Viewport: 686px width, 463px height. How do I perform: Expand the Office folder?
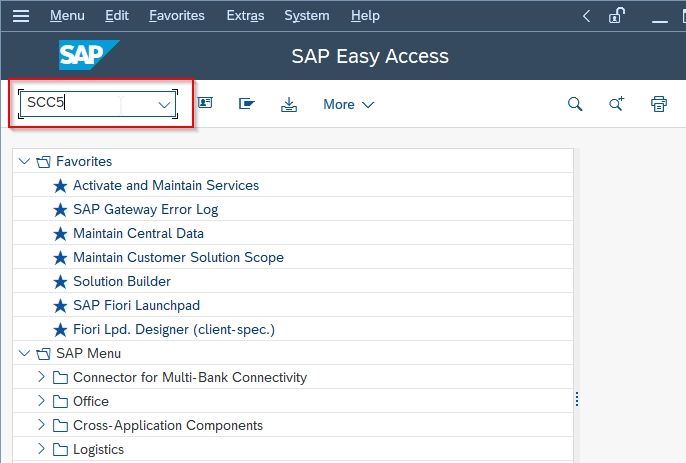[x=41, y=401]
